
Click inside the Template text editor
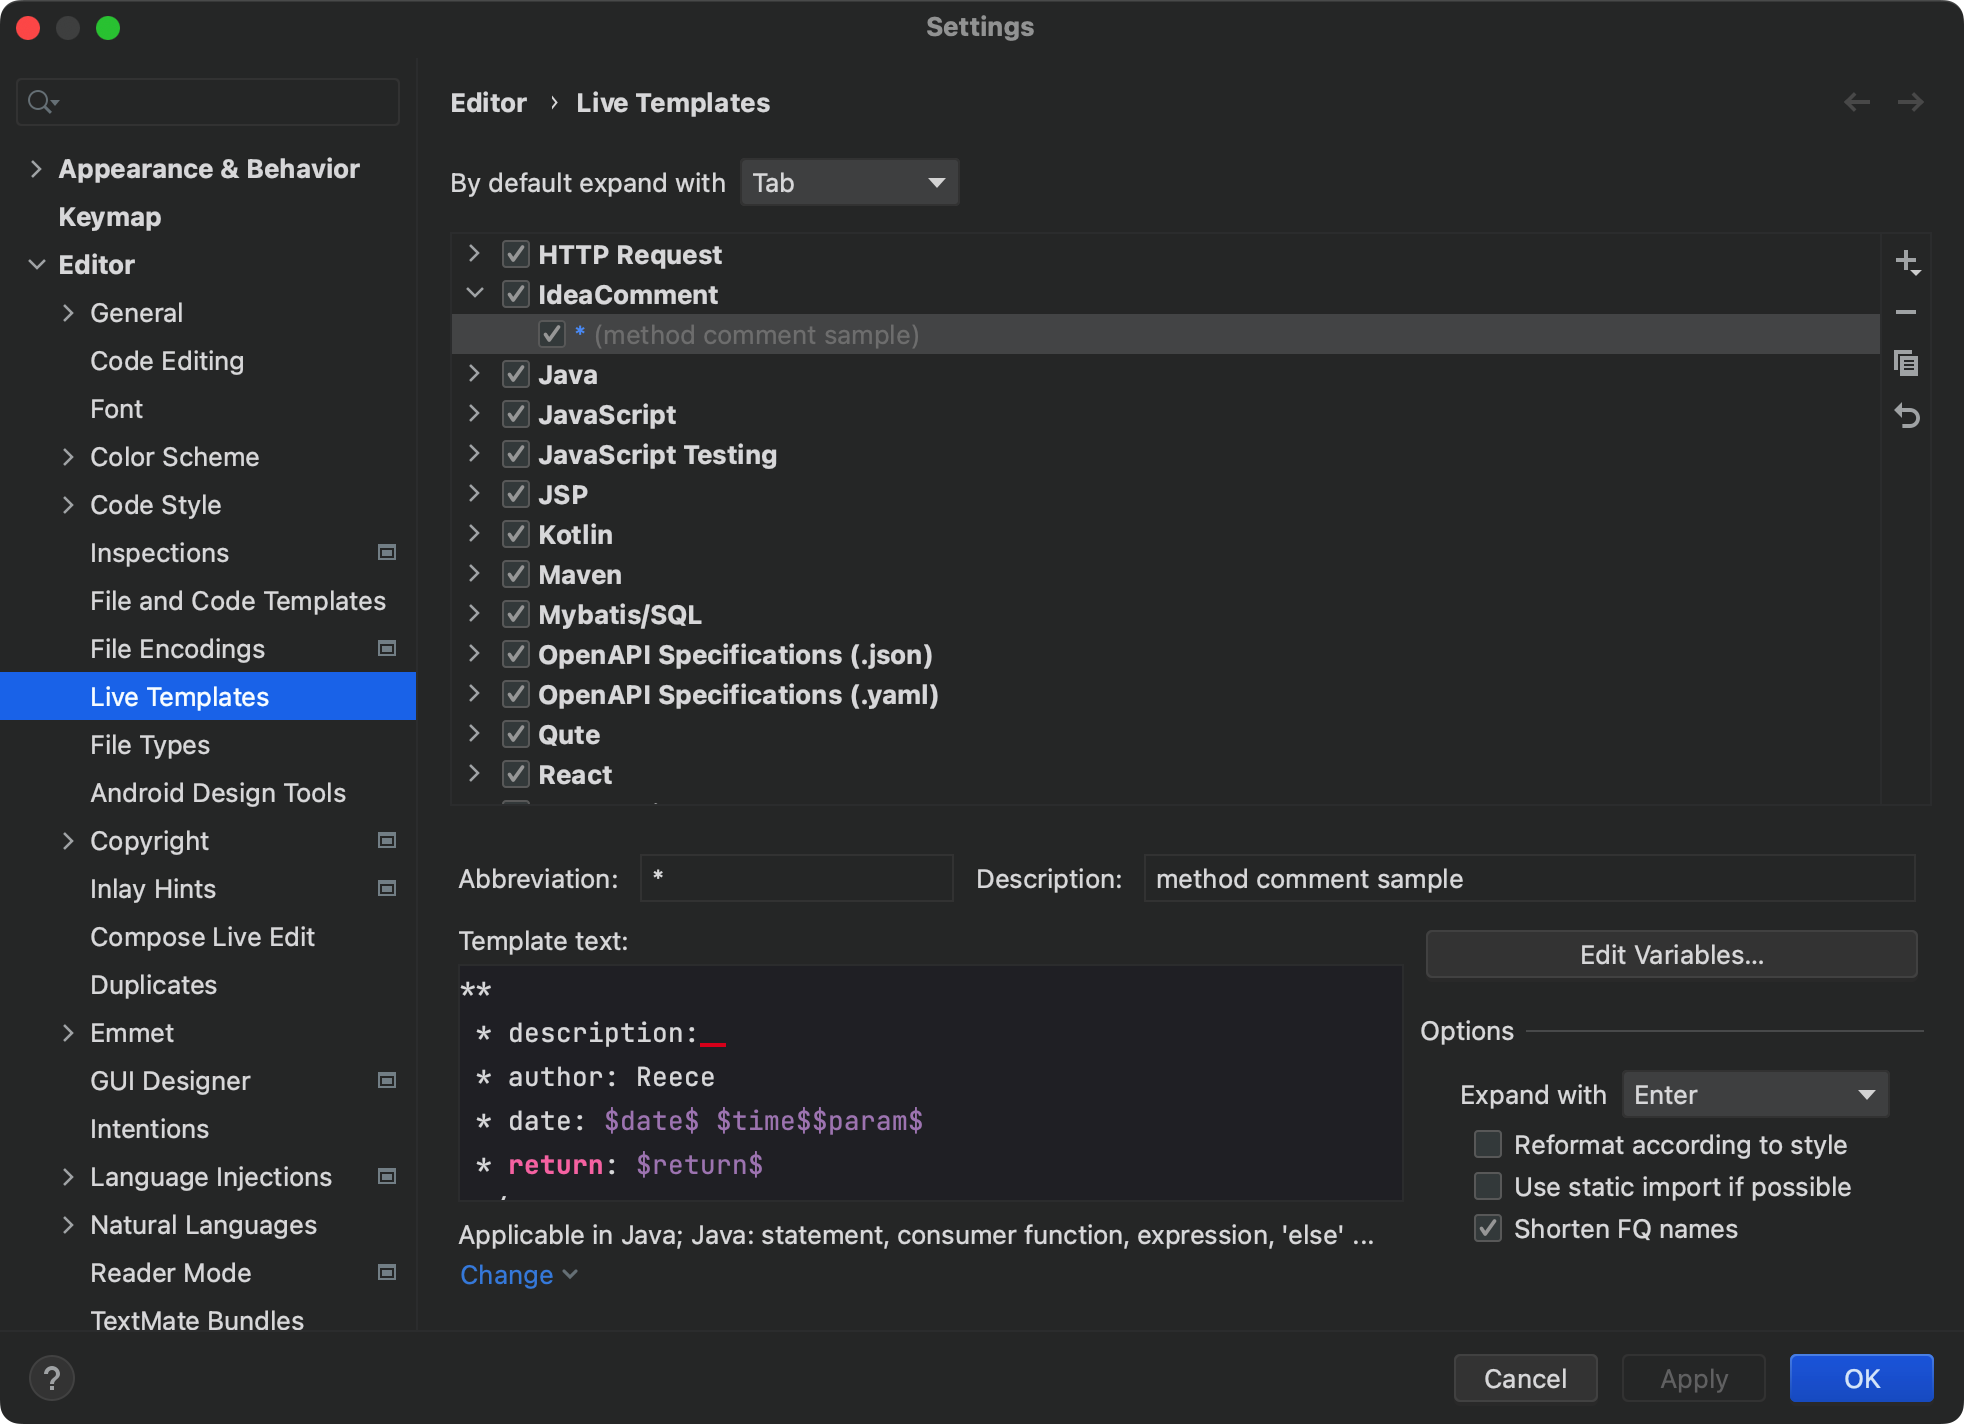click(930, 1082)
